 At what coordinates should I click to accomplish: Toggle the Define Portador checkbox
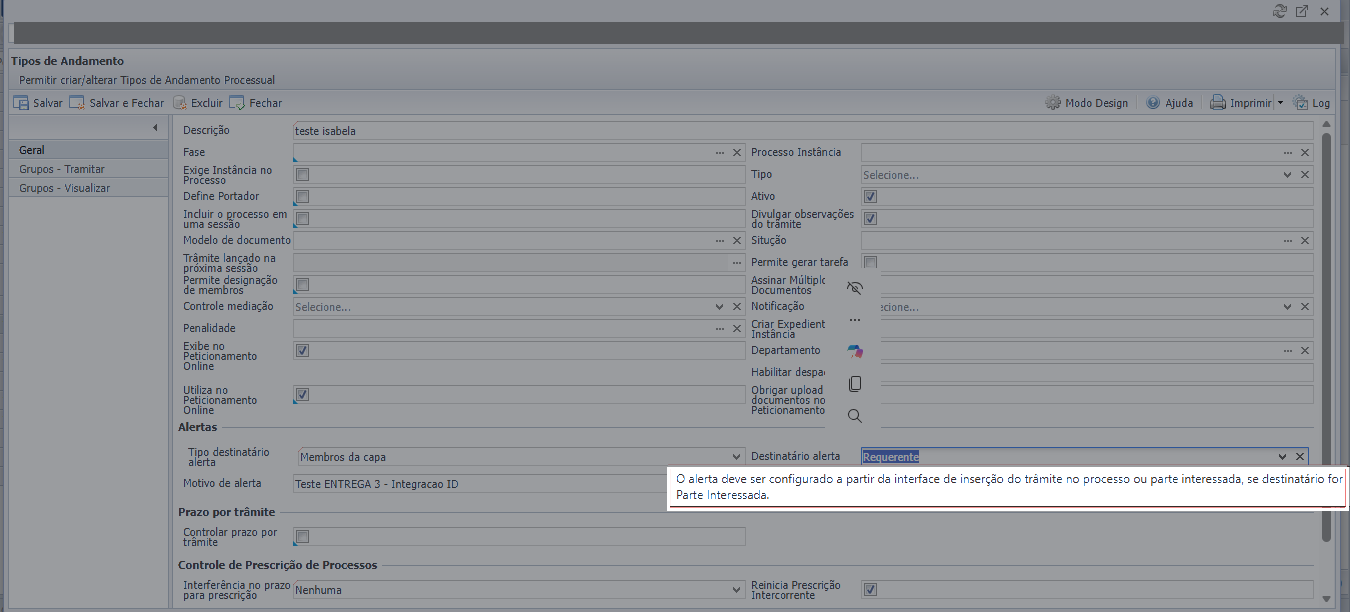(302, 197)
